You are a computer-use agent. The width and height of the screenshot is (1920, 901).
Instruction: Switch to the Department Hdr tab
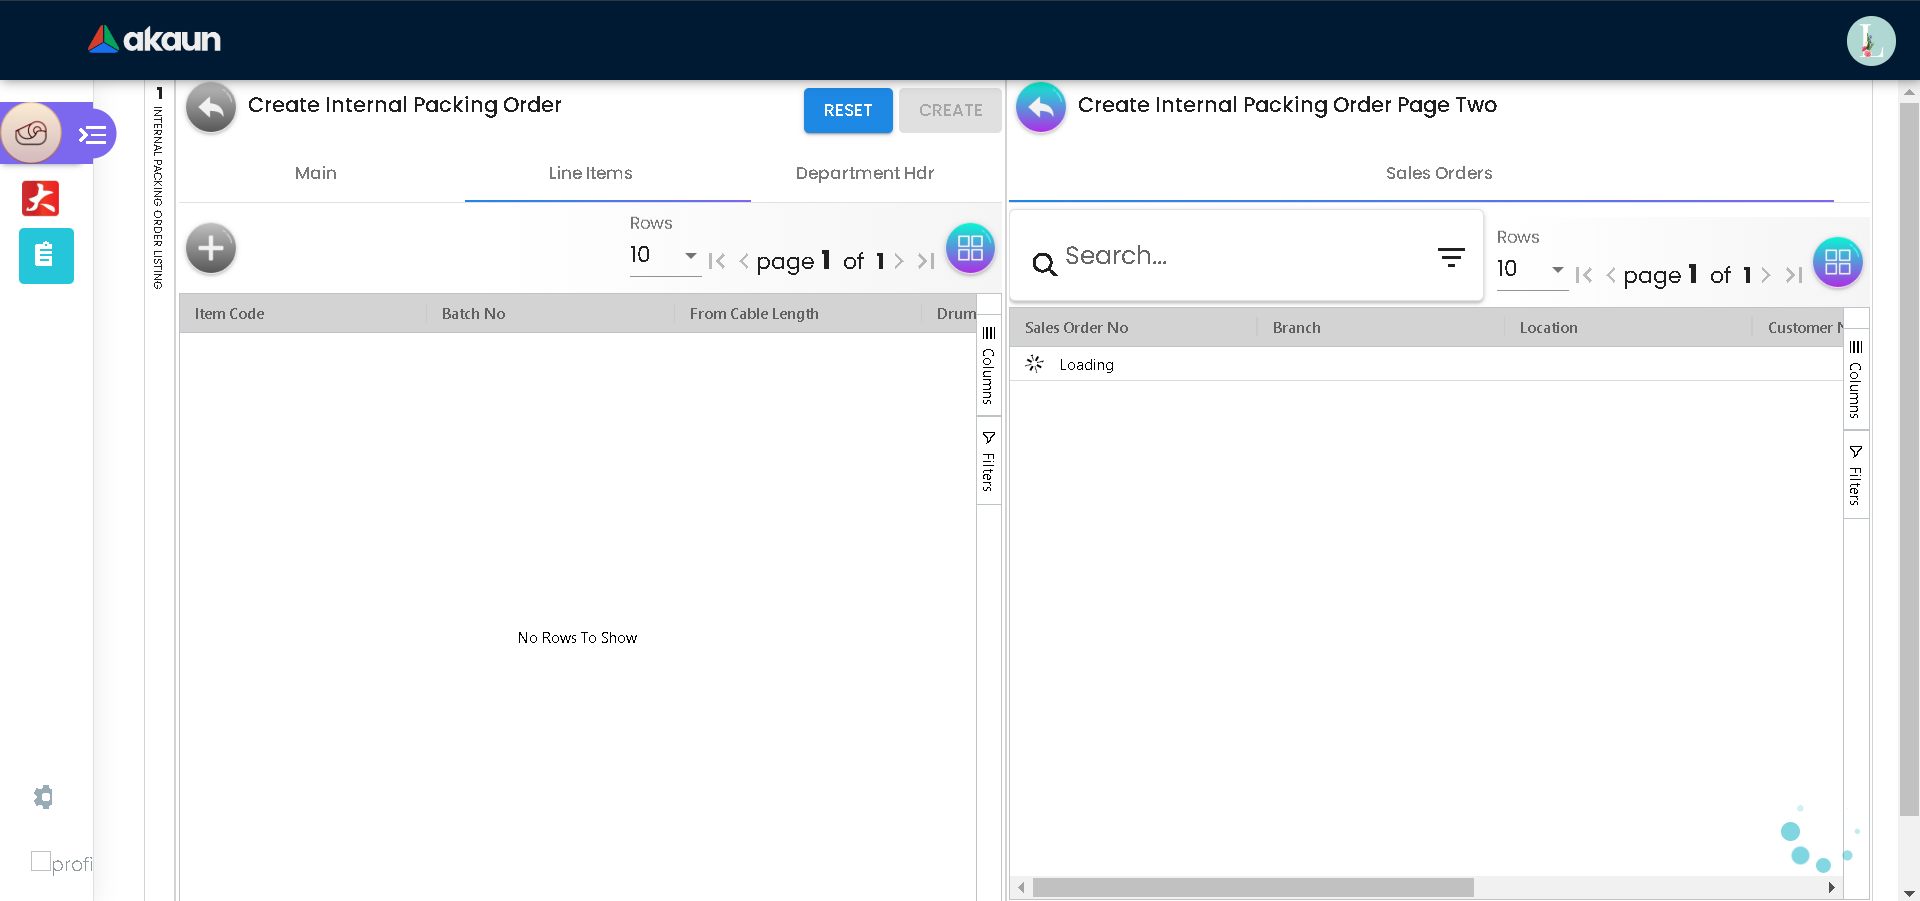coord(864,173)
